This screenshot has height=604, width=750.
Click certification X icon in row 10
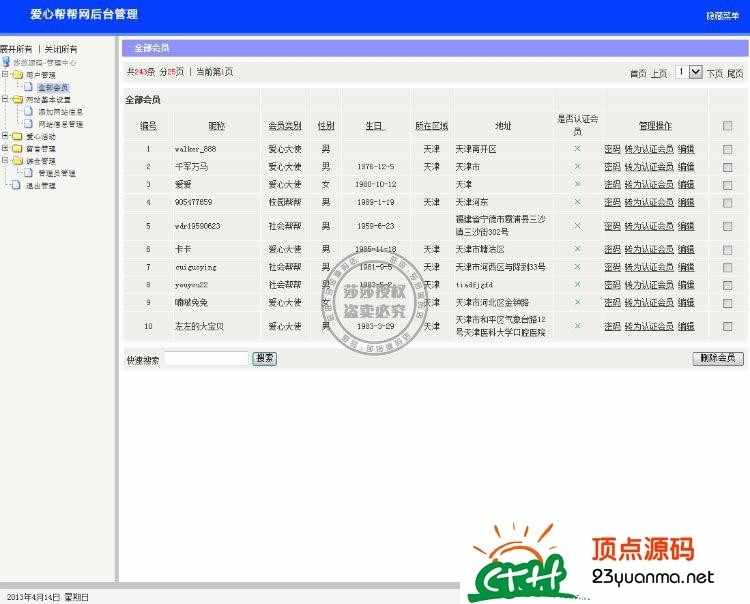click(577, 326)
